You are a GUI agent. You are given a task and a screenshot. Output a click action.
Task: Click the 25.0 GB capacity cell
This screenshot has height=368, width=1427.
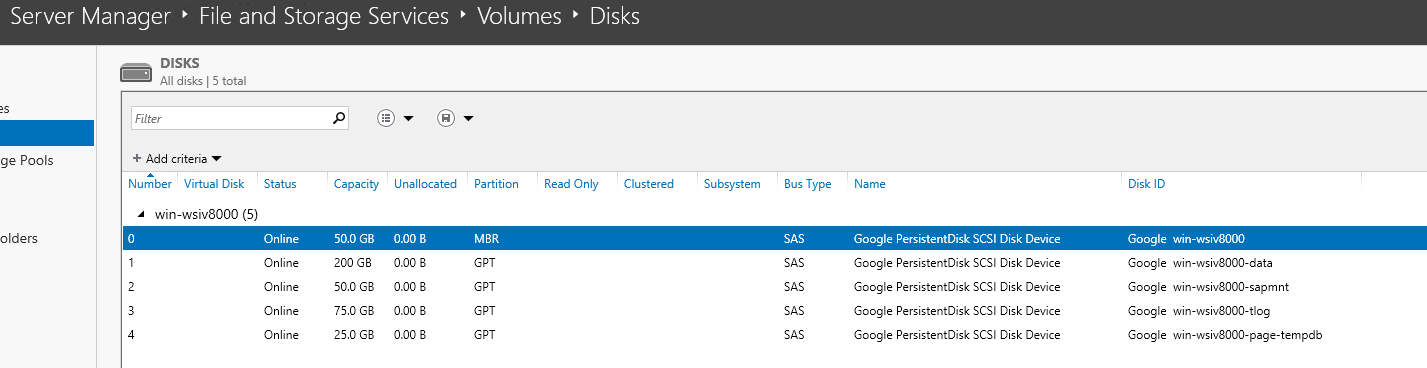pos(354,335)
